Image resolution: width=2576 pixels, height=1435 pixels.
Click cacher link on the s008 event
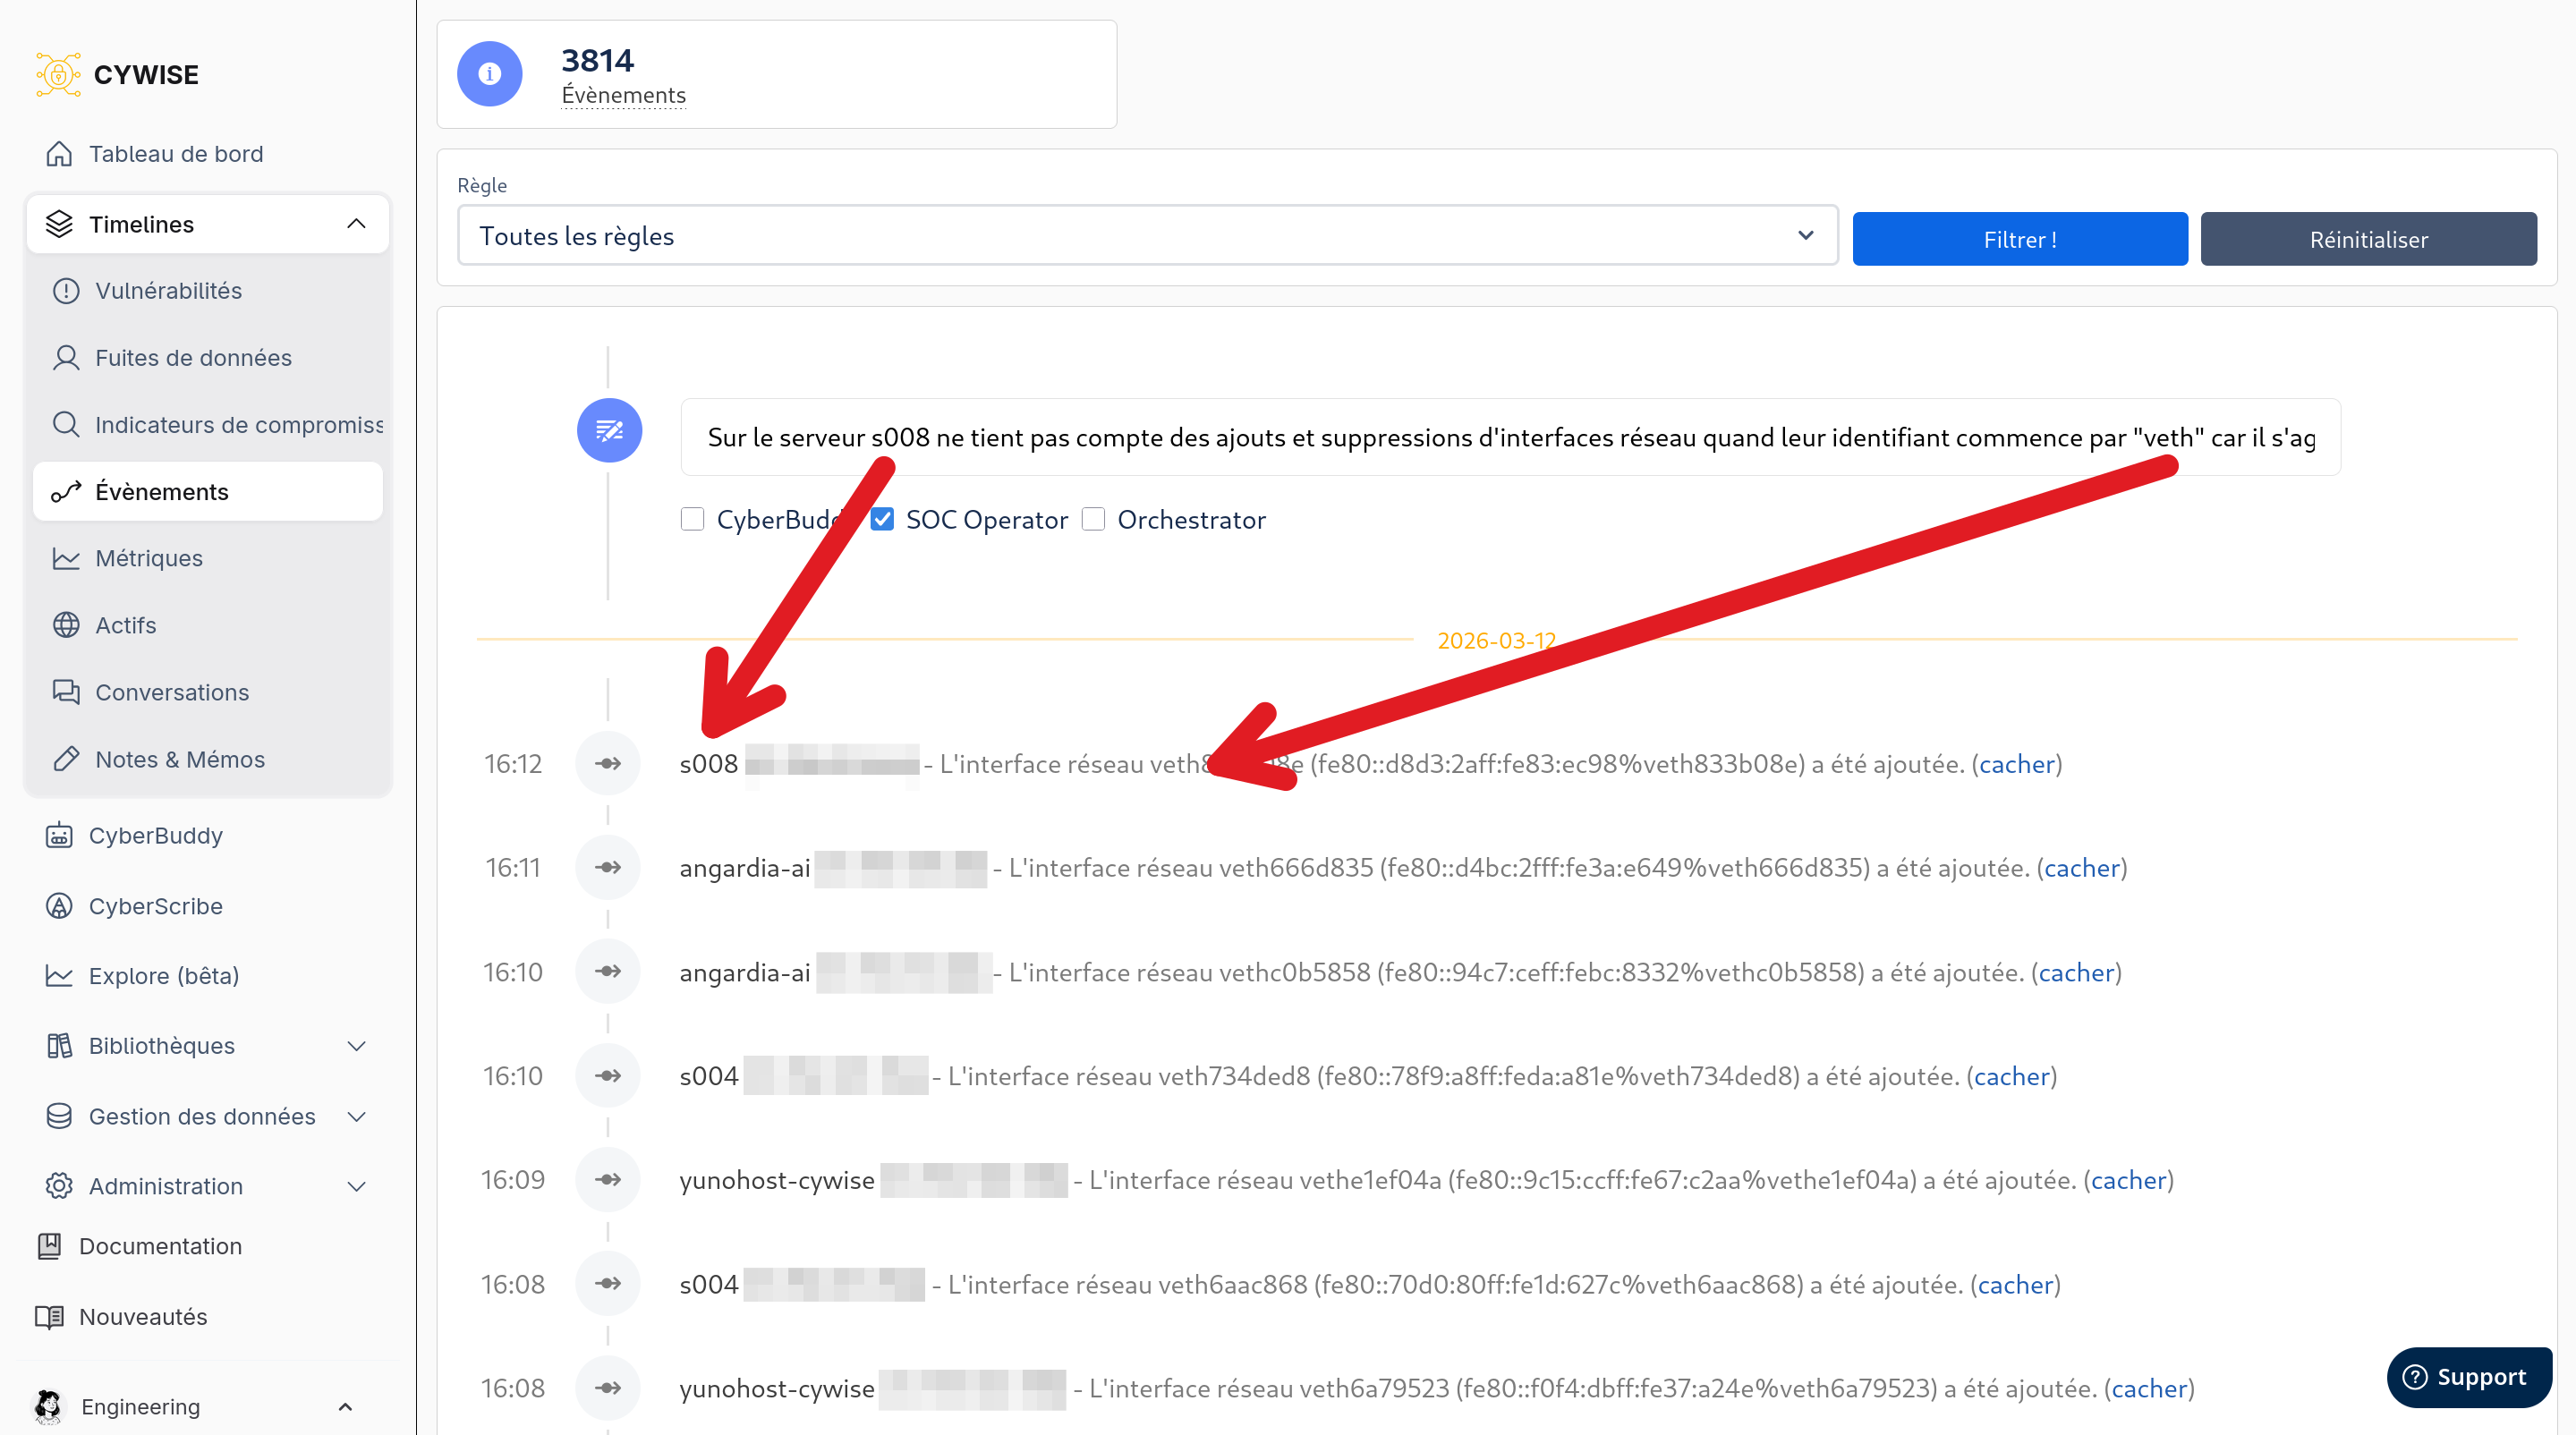2016,765
